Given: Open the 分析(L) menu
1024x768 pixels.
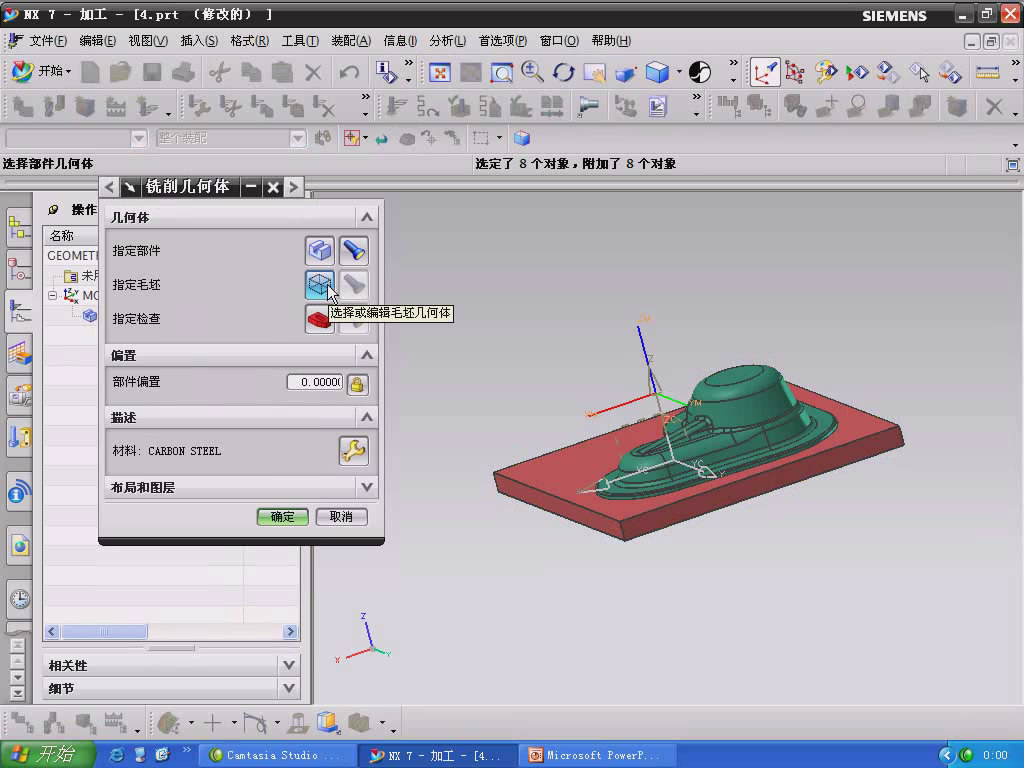Looking at the screenshot, I should point(447,40).
